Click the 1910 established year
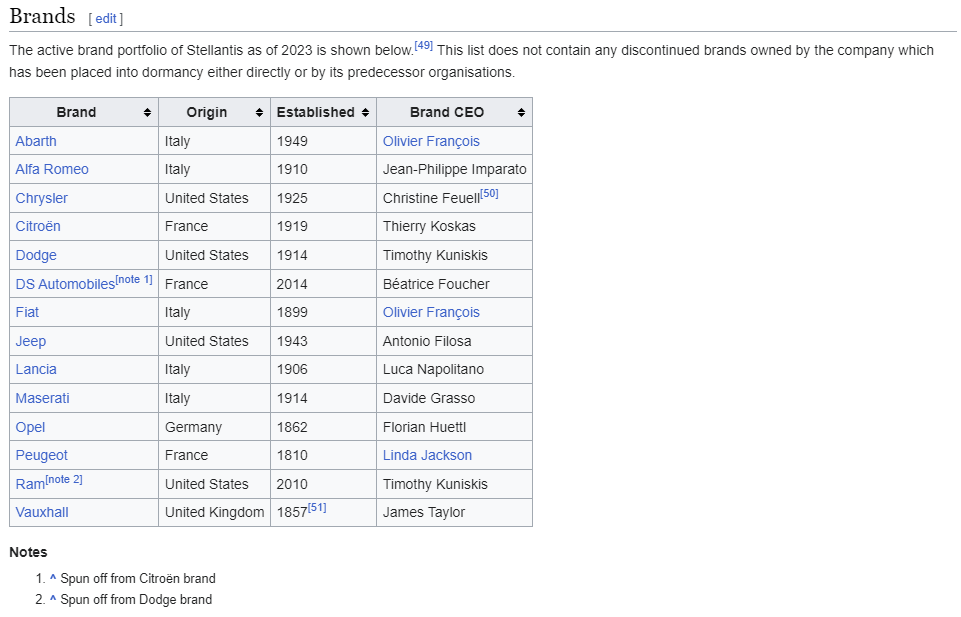The image size is (961, 617). click(292, 169)
